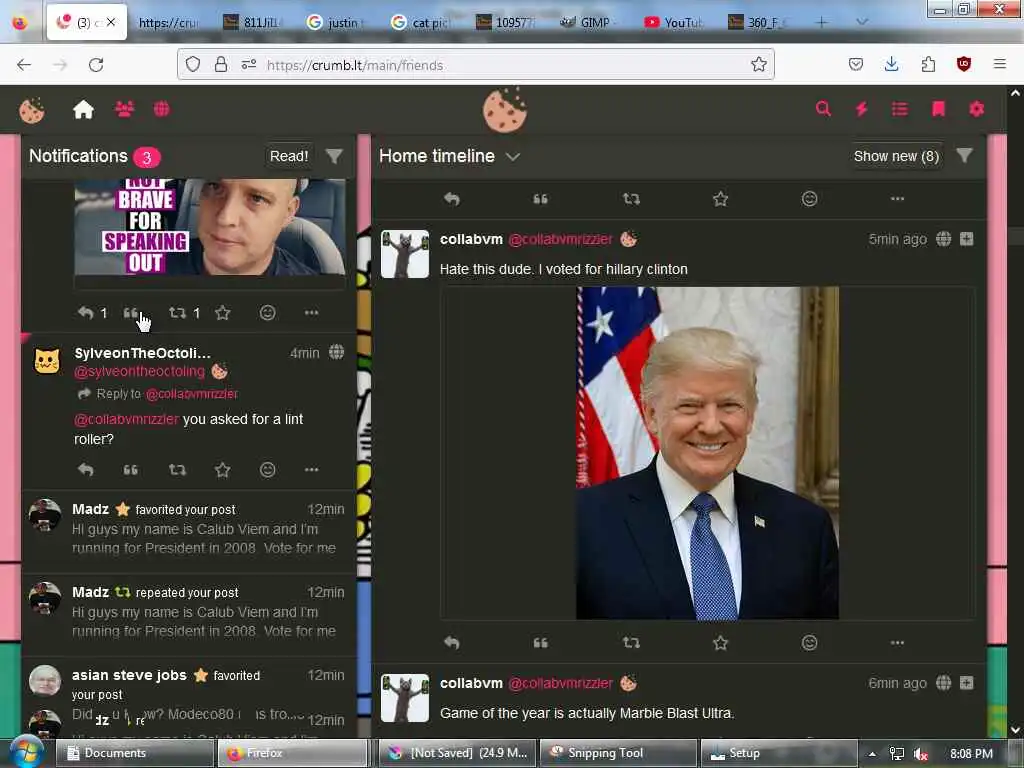The image size is (1024, 768).
Task: Bookmark this page with the star icon
Action: point(758,65)
